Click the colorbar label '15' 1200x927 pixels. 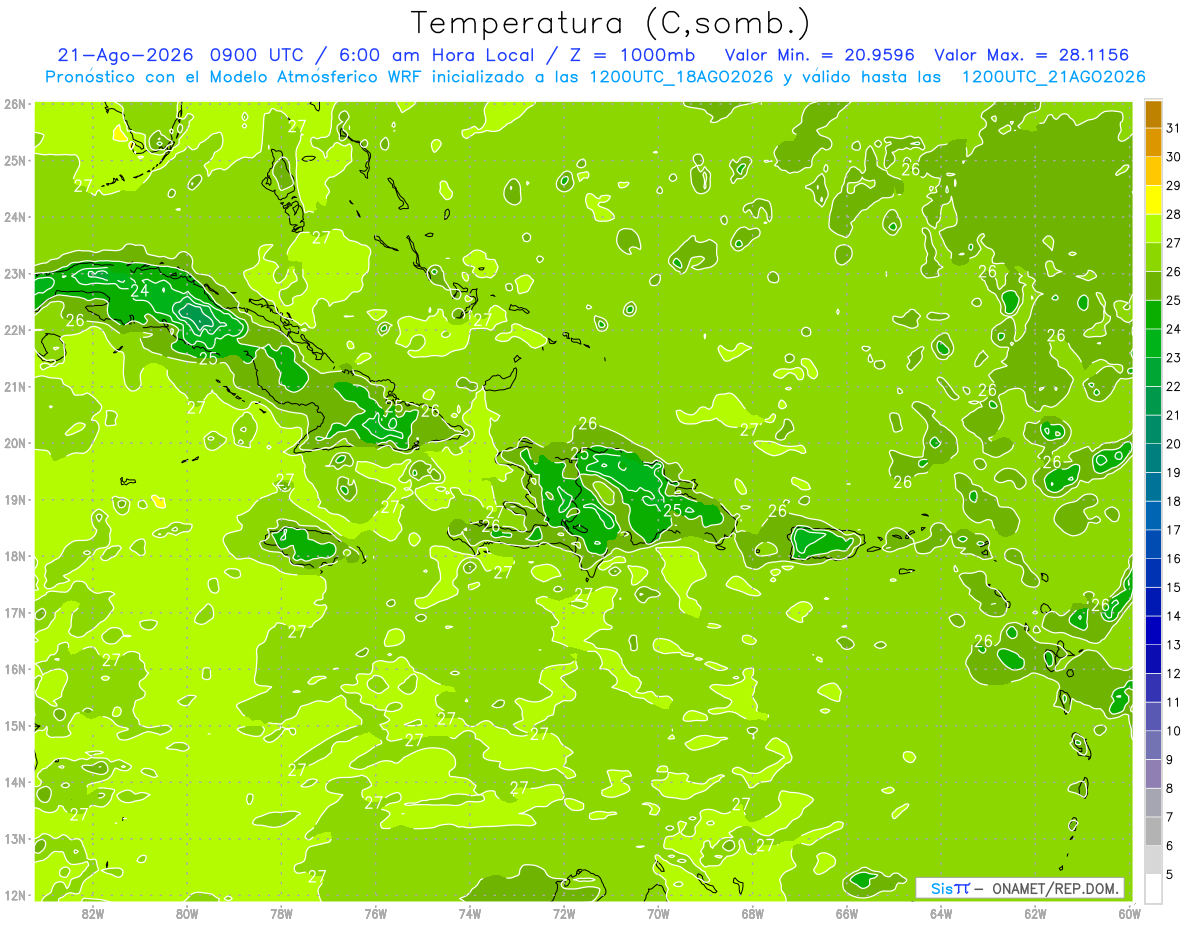click(1174, 587)
